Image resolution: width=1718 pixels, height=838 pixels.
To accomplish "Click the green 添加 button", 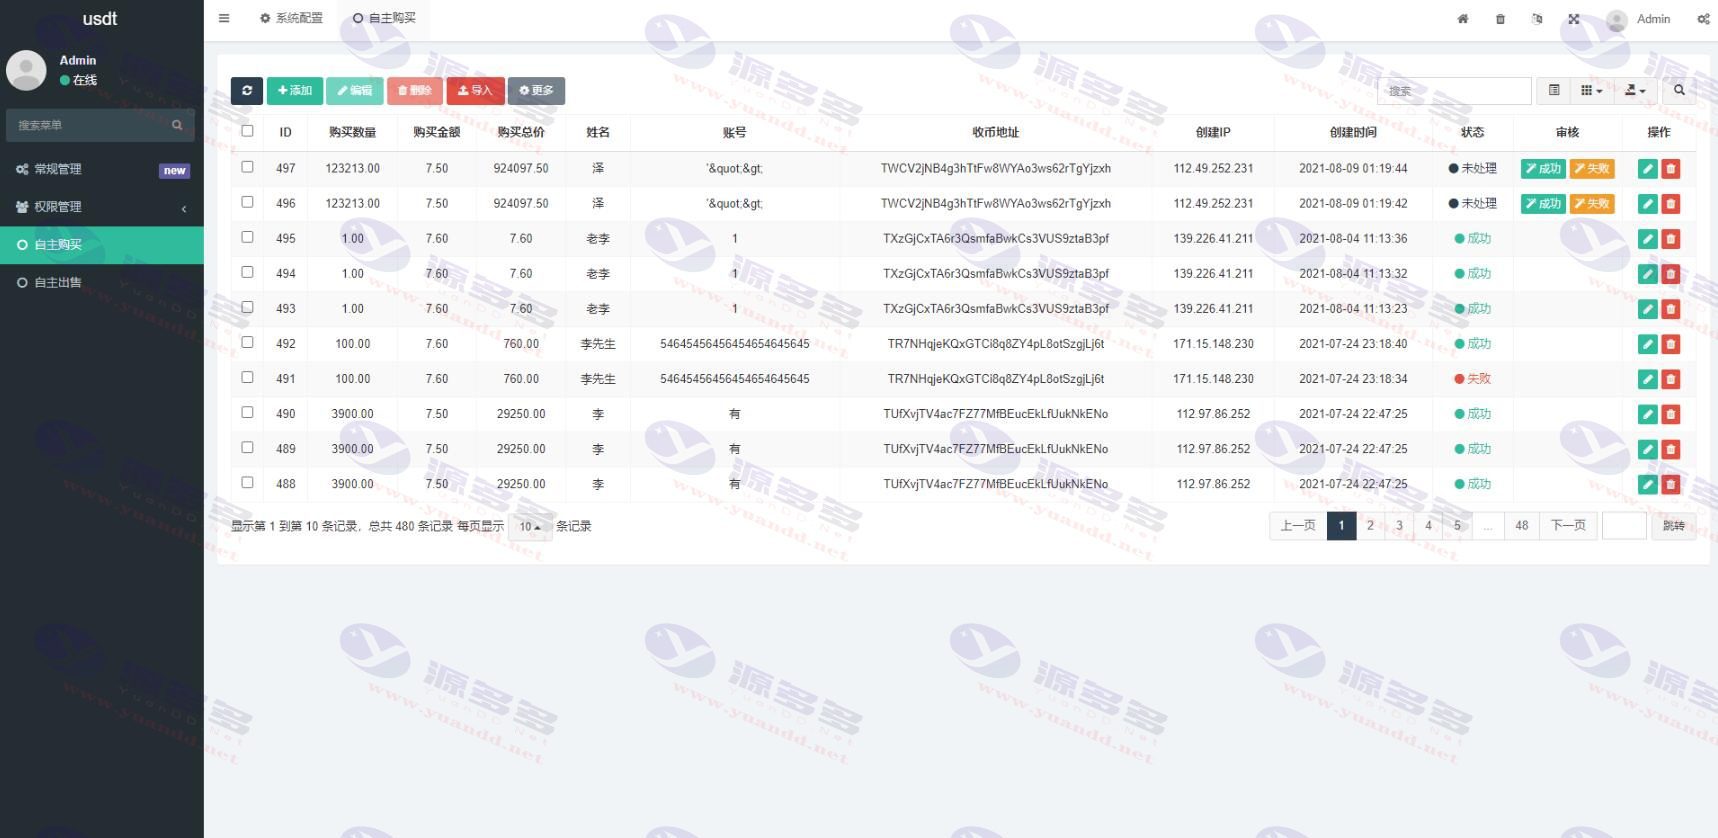I will 295,91.
